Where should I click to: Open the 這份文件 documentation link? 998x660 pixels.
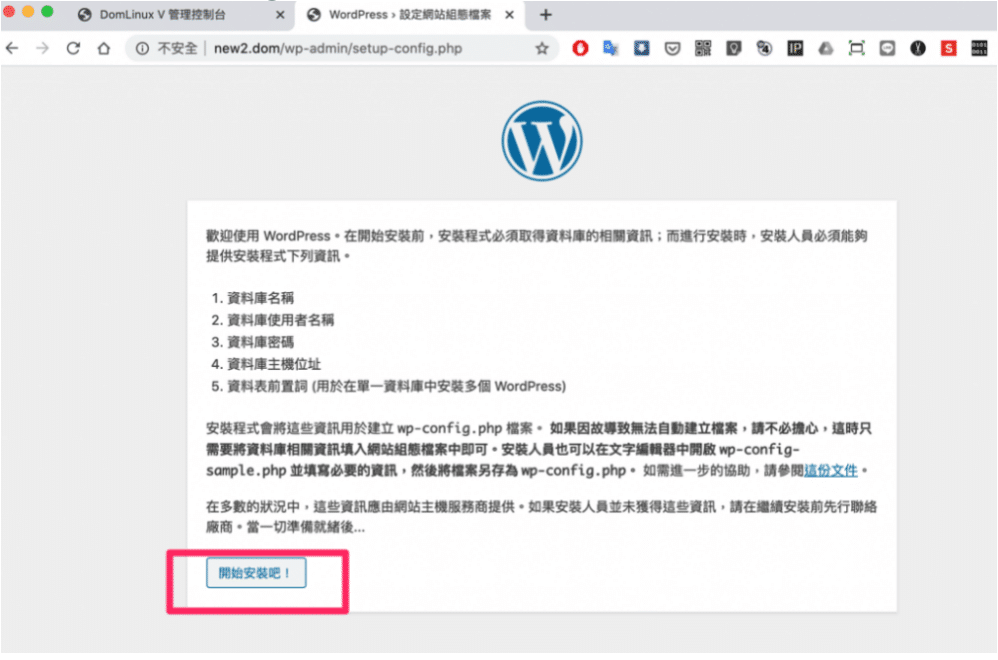click(831, 470)
